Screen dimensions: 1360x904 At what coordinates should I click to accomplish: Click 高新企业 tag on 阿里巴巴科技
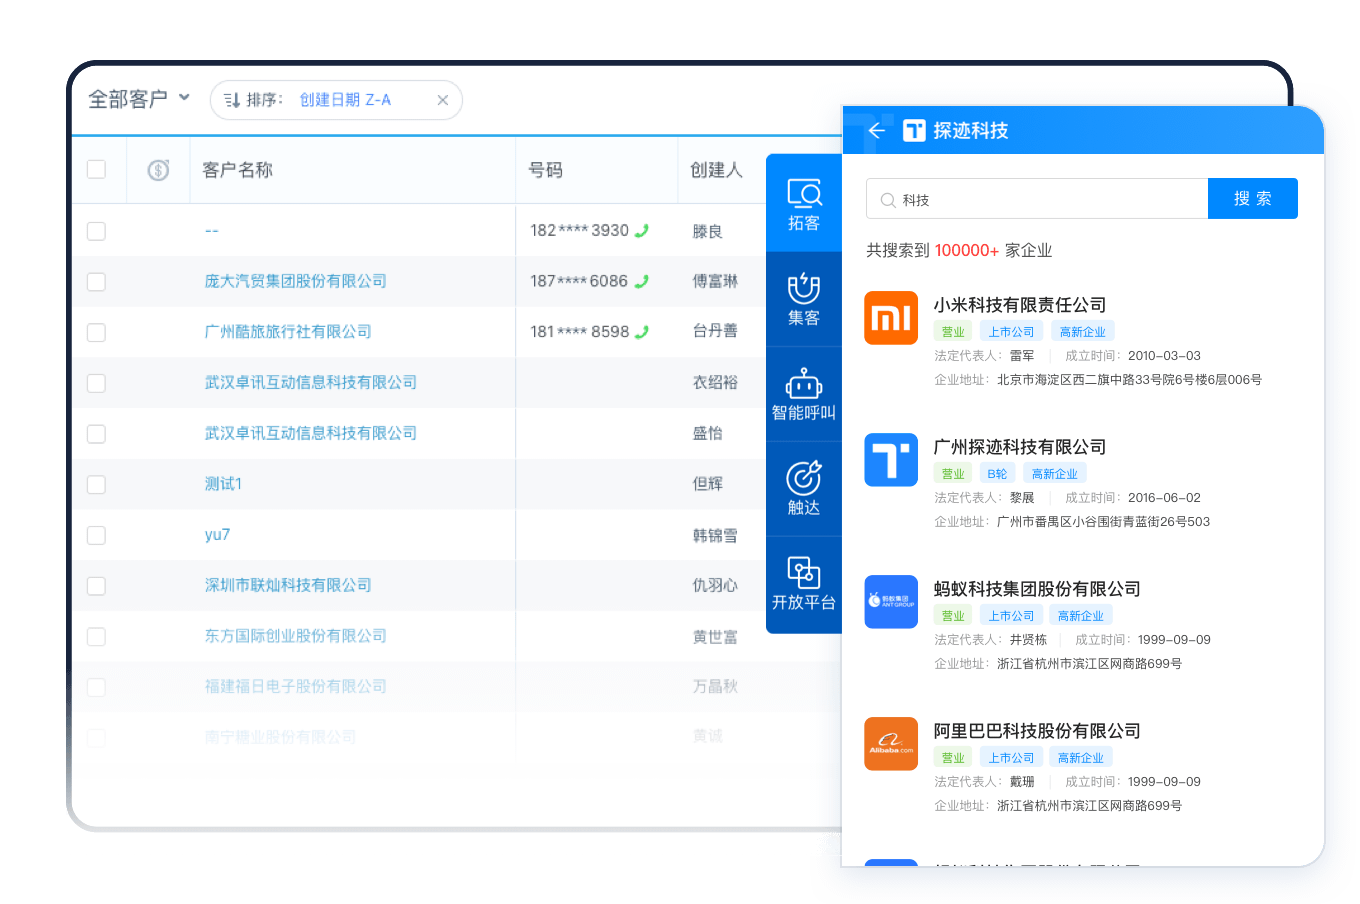point(1080,758)
